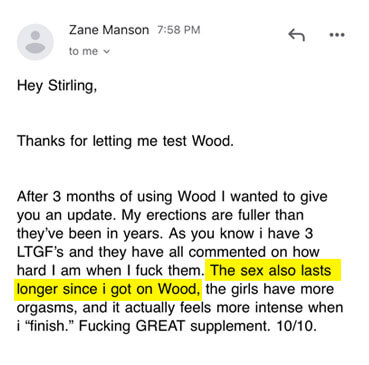This screenshot has height=365, width=369.
Task: Open the three-dot more options menu
Action: (x=337, y=35)
